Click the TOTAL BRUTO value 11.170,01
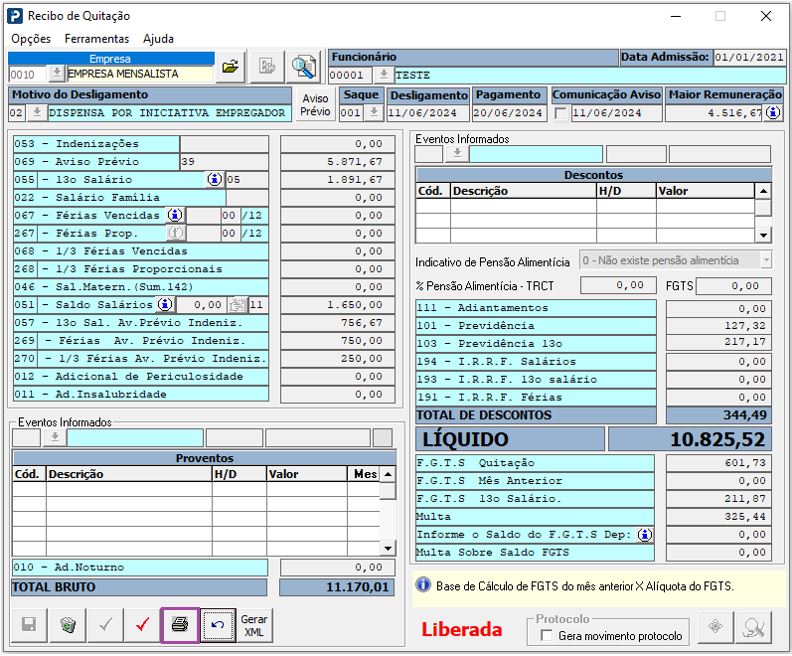Viewport: 792px width, 656px height. pyautogui.click(x=337, y=587)
